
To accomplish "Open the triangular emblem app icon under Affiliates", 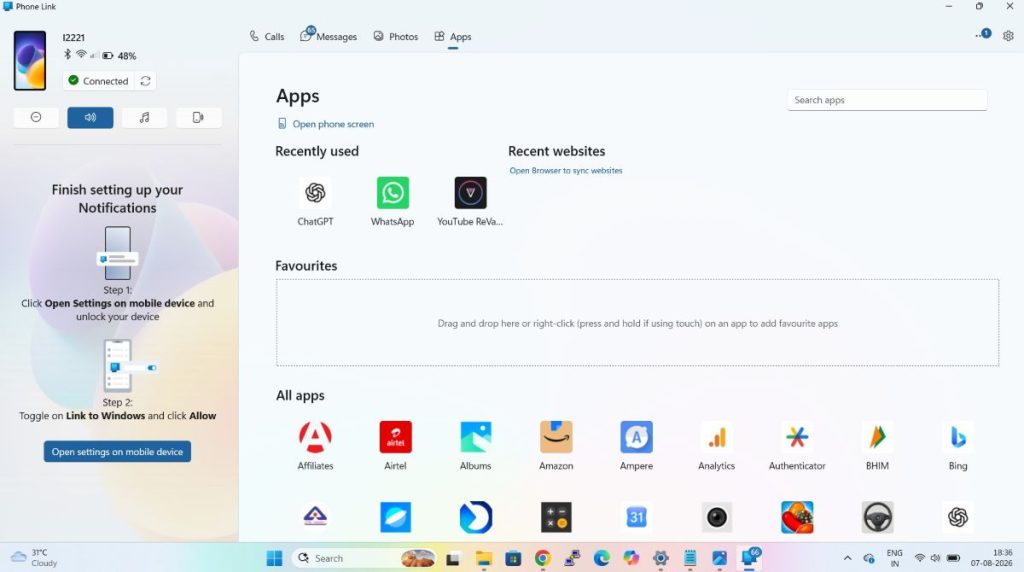I will (x=315, y=517).
